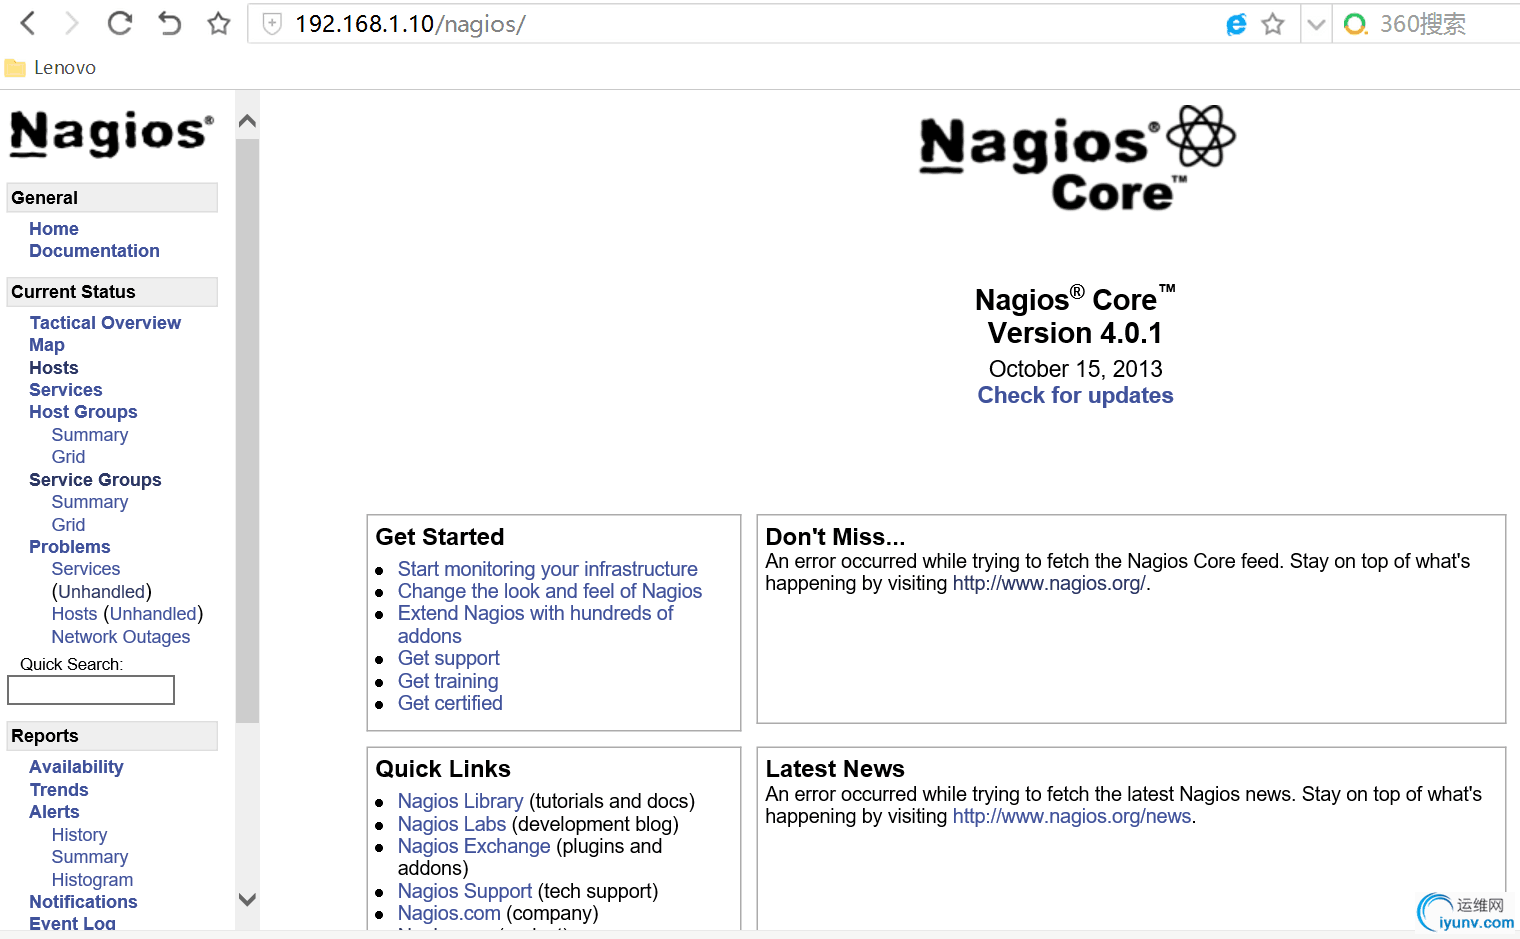Viewport: 1520px width, 939px height.
Task: Click the shield icon in the address bar
Action: 272,24
